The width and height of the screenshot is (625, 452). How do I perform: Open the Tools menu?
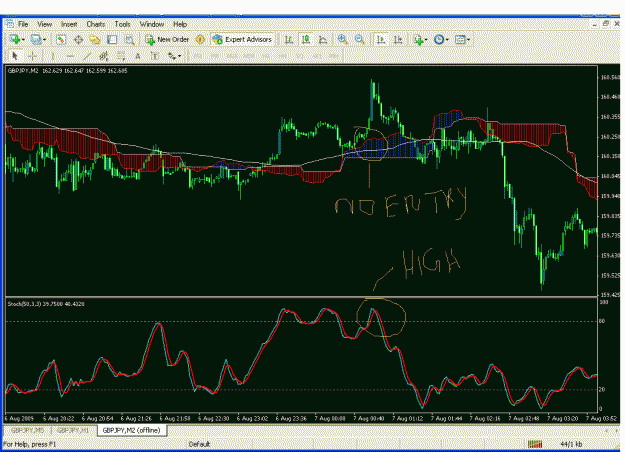[122, 24]
